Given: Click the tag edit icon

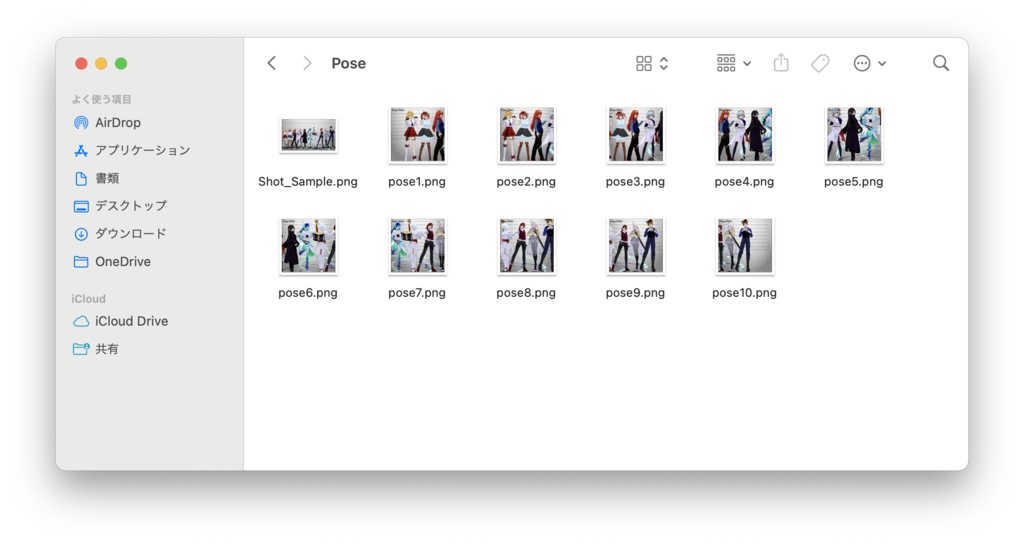Looking at the screenshot, I should [x=820, y=63].
